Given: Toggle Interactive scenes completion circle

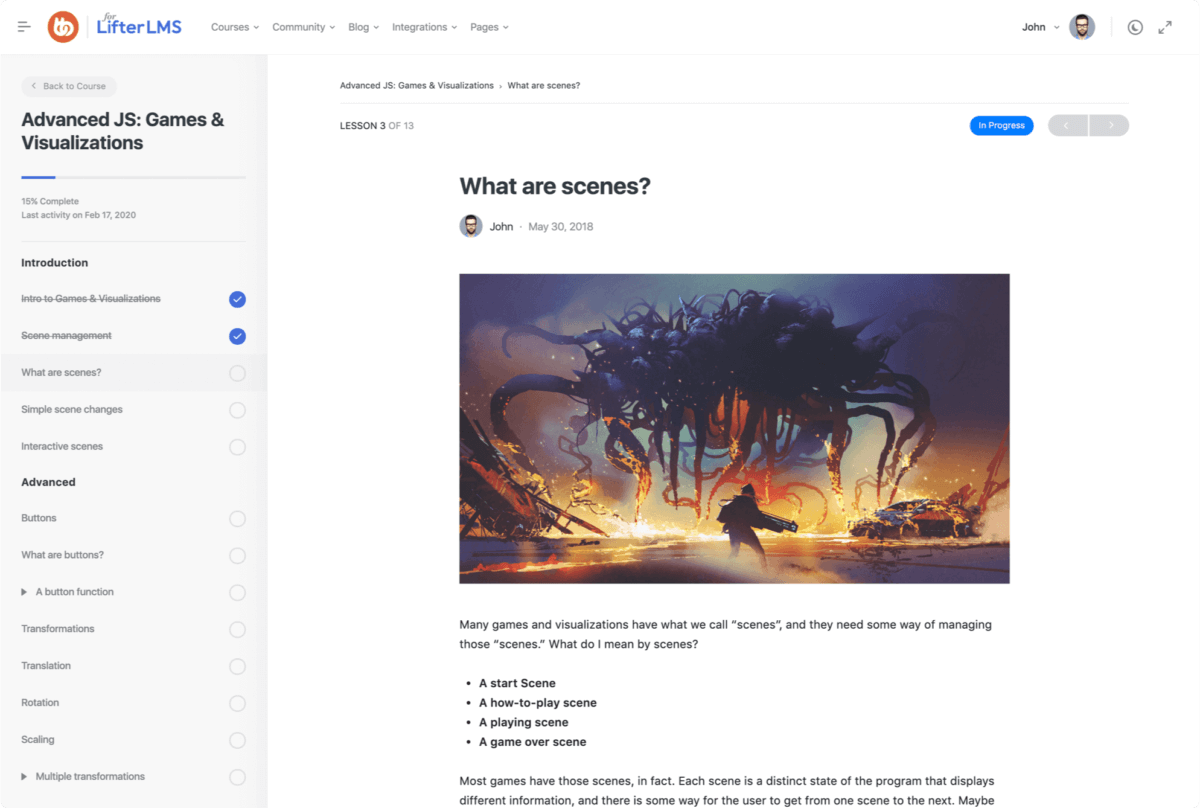Looking at the screenshot, I should [237, 447].
